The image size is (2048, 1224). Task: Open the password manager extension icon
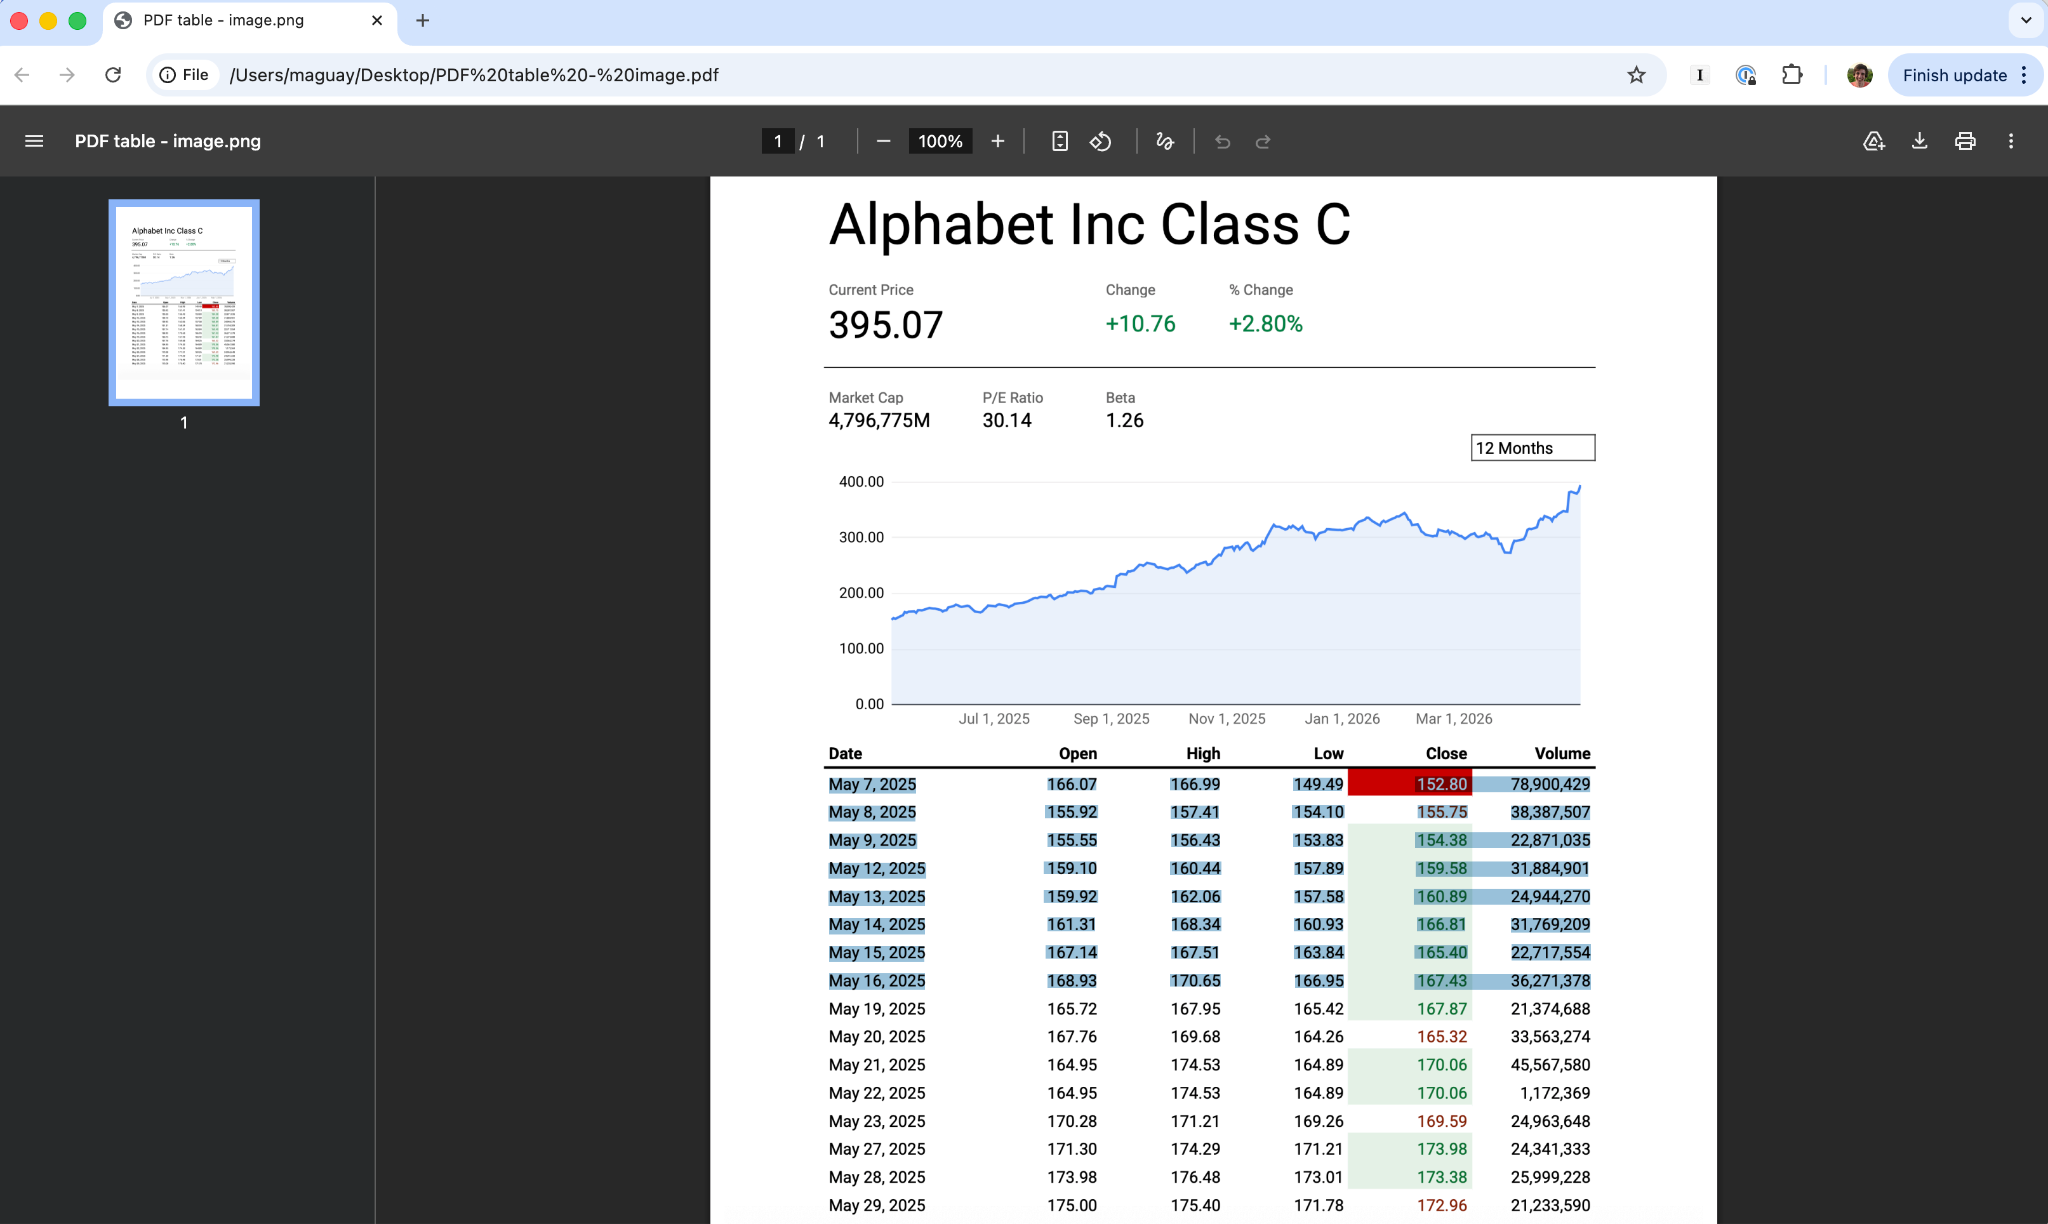pos(1746,75)
